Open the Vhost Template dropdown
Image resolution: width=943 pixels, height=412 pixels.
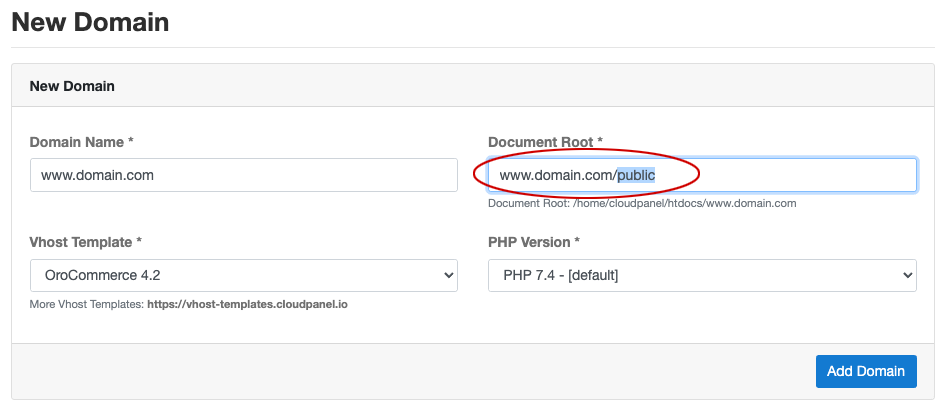coord(244,275)
